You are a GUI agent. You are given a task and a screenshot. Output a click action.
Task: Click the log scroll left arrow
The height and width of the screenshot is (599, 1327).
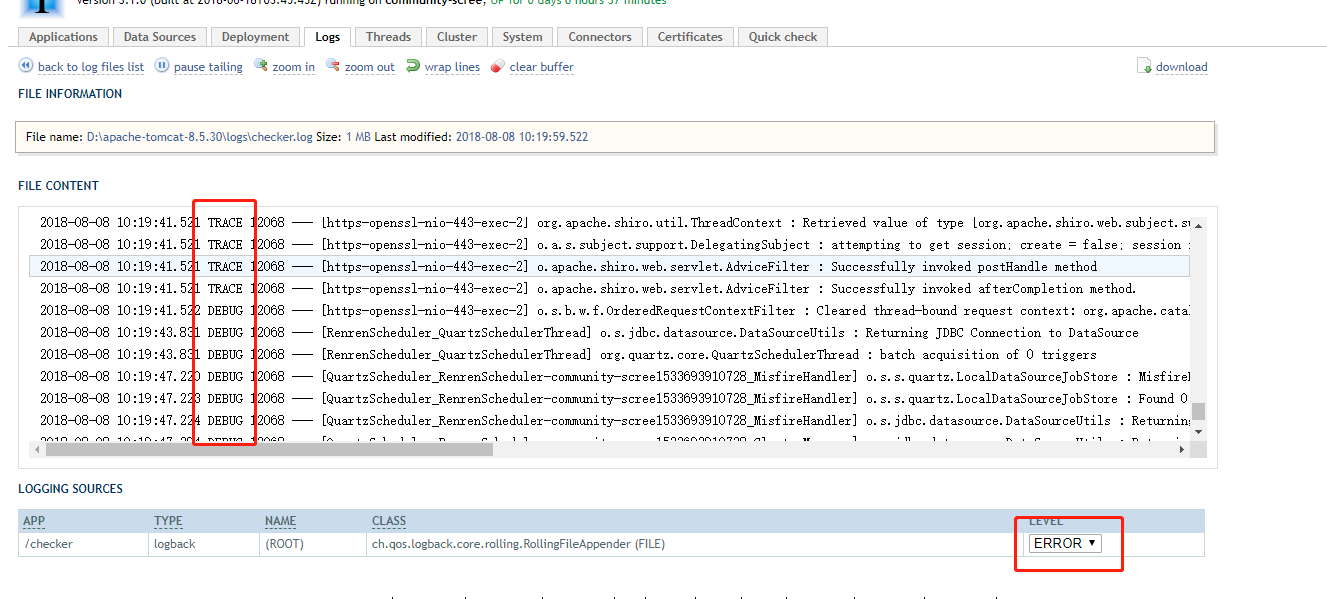point(37,450)
